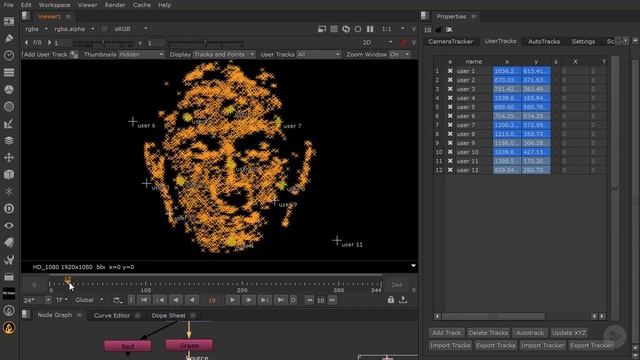Open the Global frame range dropdown

pyautogui.click(x=89, y=300)
